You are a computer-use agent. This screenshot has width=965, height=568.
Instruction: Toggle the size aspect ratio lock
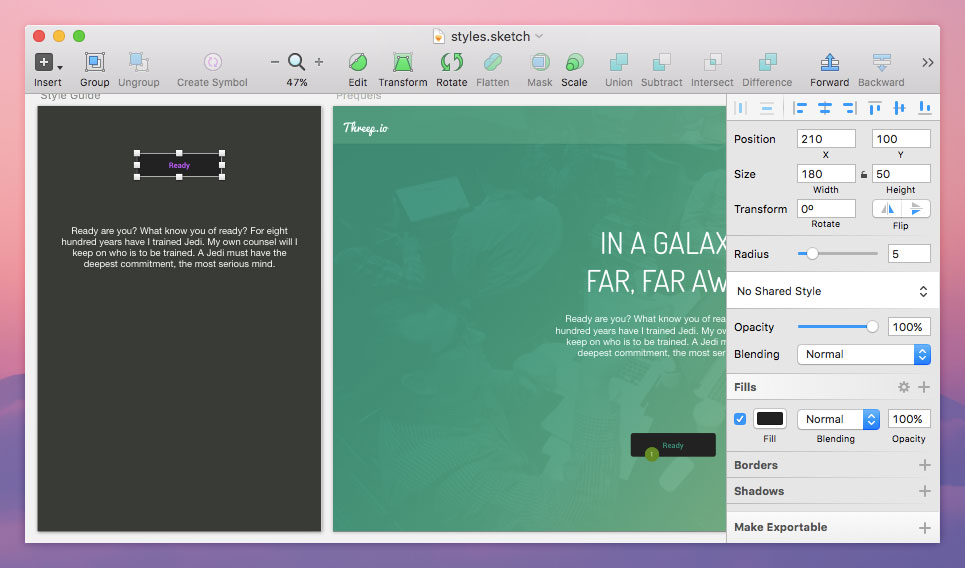[864, 174]
